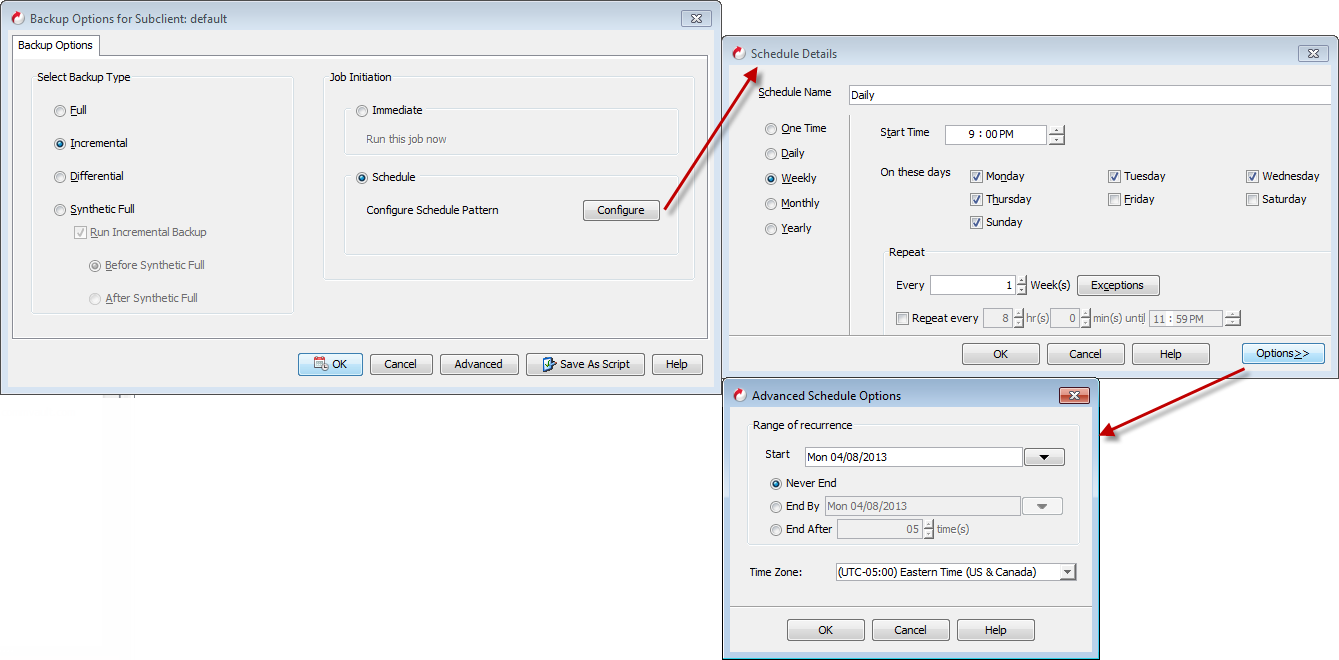This screenshot has width=1339, height=660.
Task: Open the Exceptions dialog
Action: 1117,285
